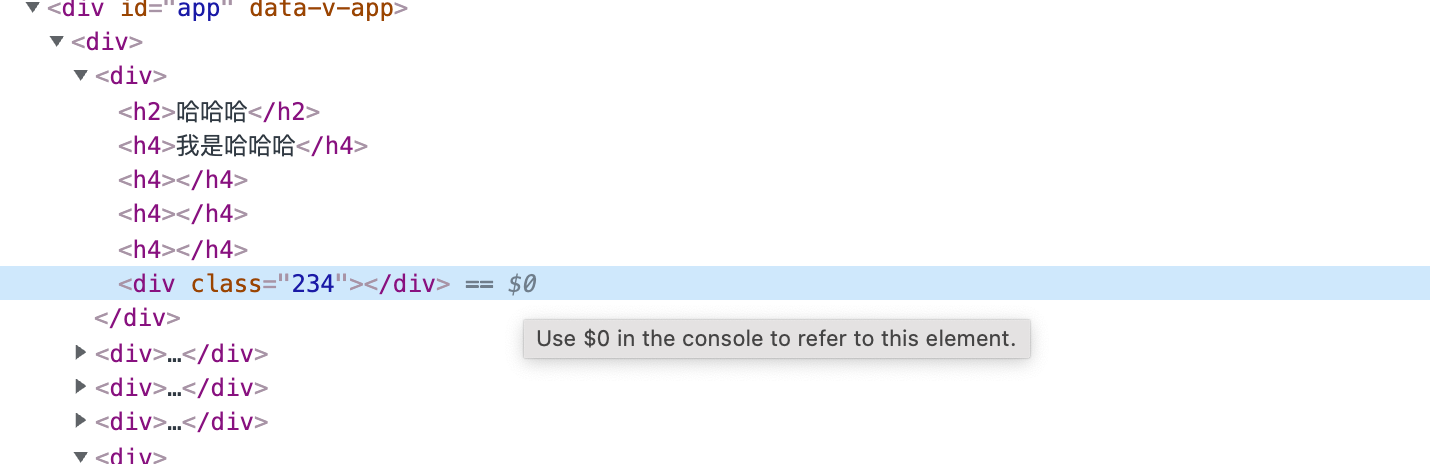Collapse the div containing the h2 element
1430x464 pixels.
point(81,76)
